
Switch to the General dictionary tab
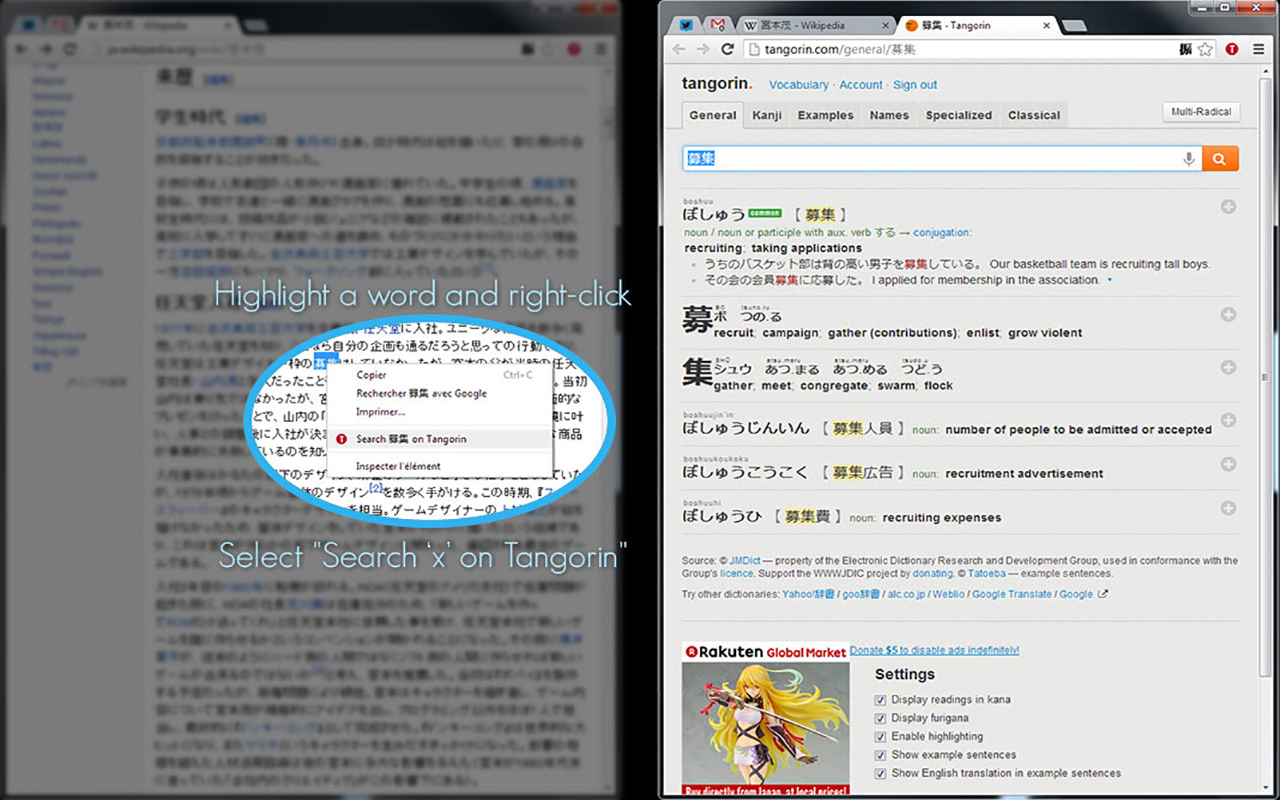(713, 115)
